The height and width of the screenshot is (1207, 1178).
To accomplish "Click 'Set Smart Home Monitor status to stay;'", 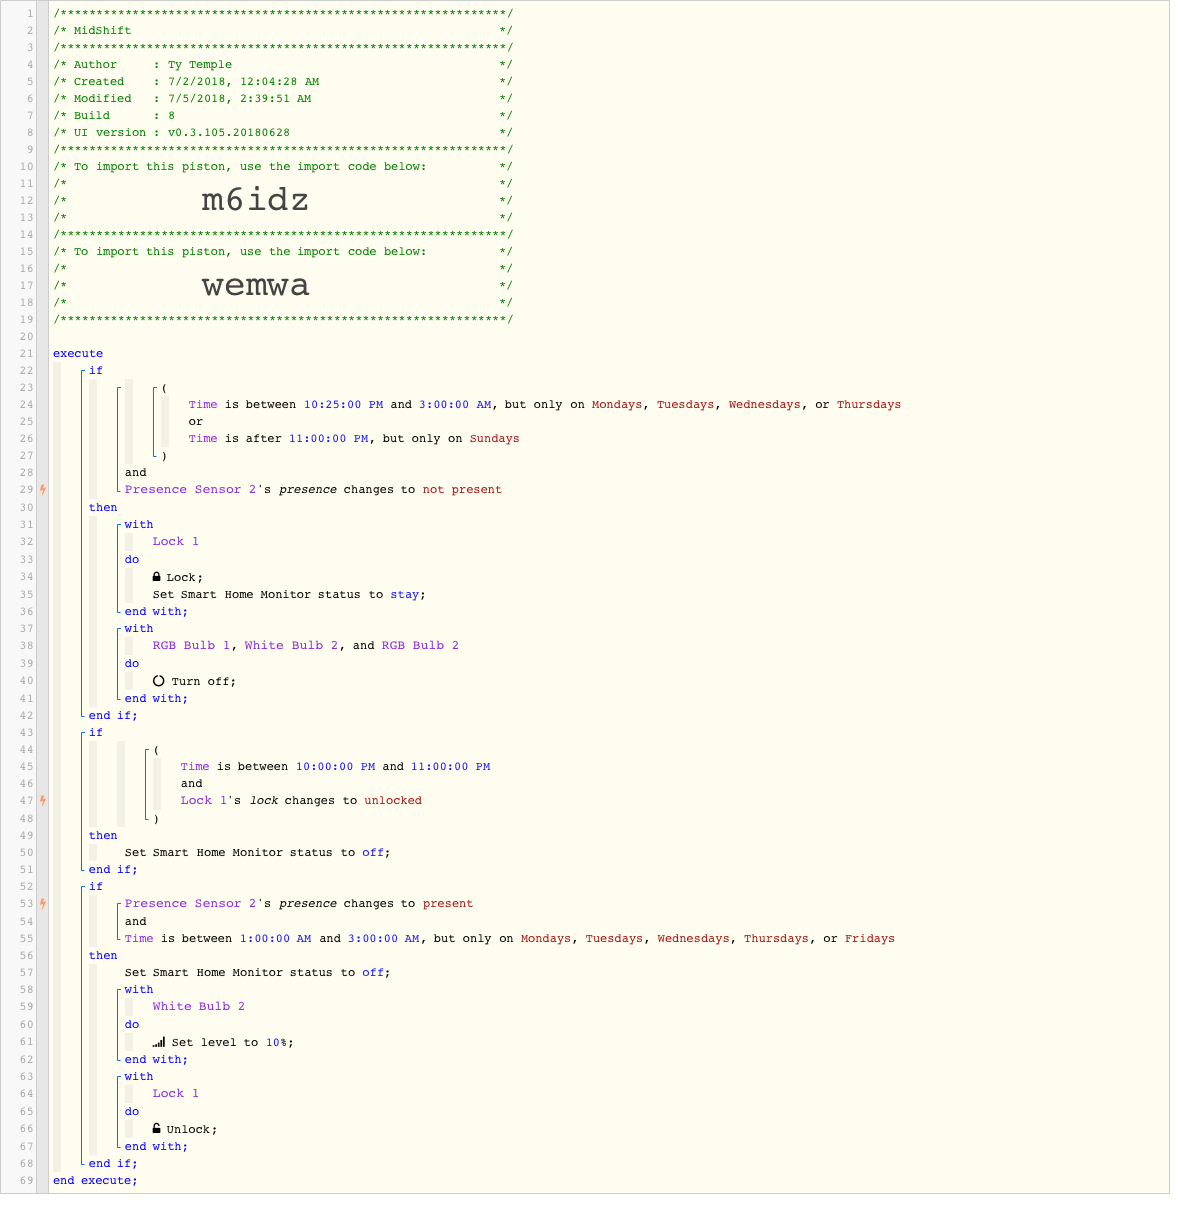I will pos(289,595).
